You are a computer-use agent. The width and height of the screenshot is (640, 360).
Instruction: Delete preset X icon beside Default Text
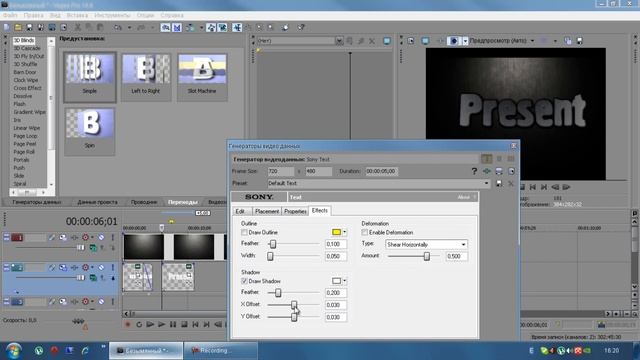coord(511,184)
